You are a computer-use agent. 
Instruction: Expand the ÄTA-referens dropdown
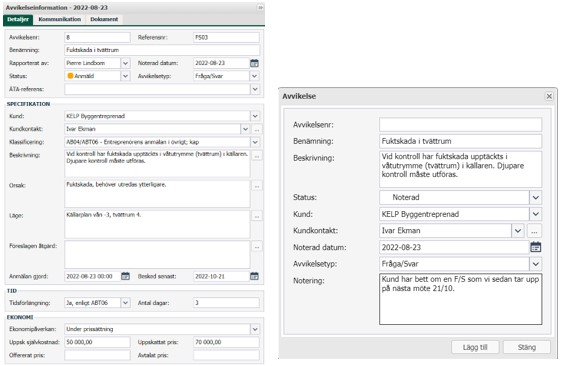(x=255, y=89)
